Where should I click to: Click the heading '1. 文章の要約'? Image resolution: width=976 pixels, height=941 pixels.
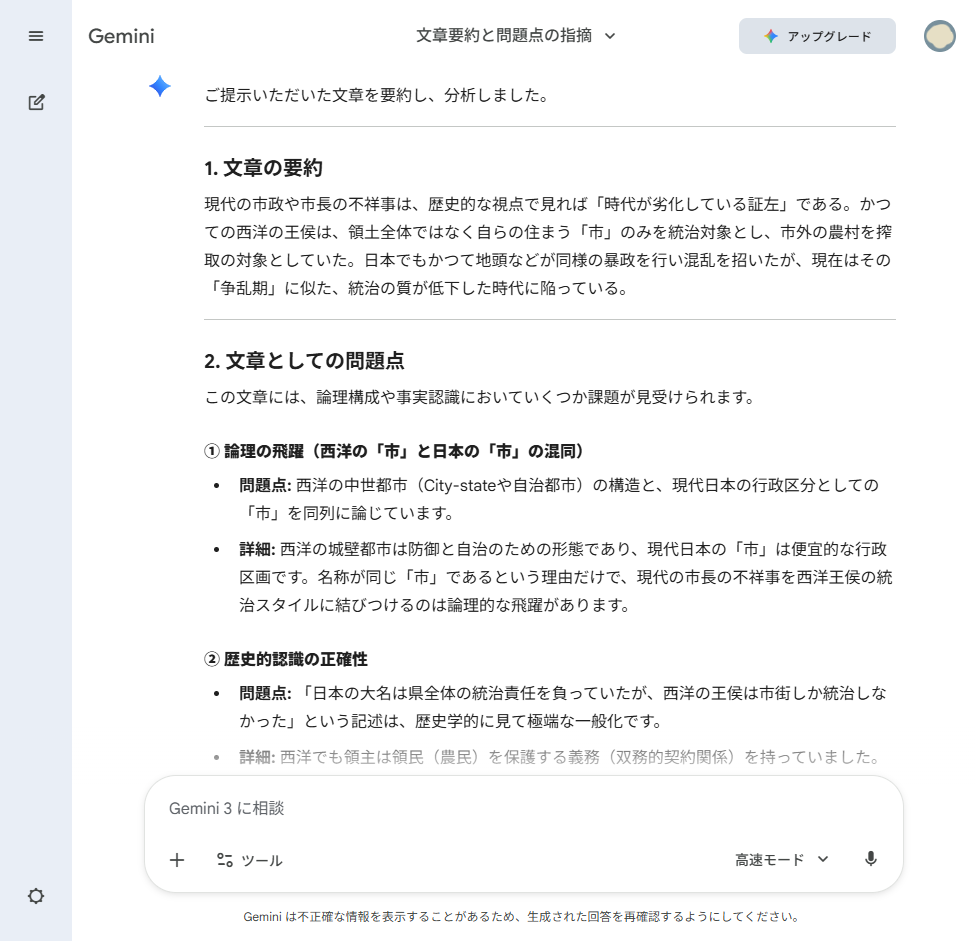tap(263, 168)
